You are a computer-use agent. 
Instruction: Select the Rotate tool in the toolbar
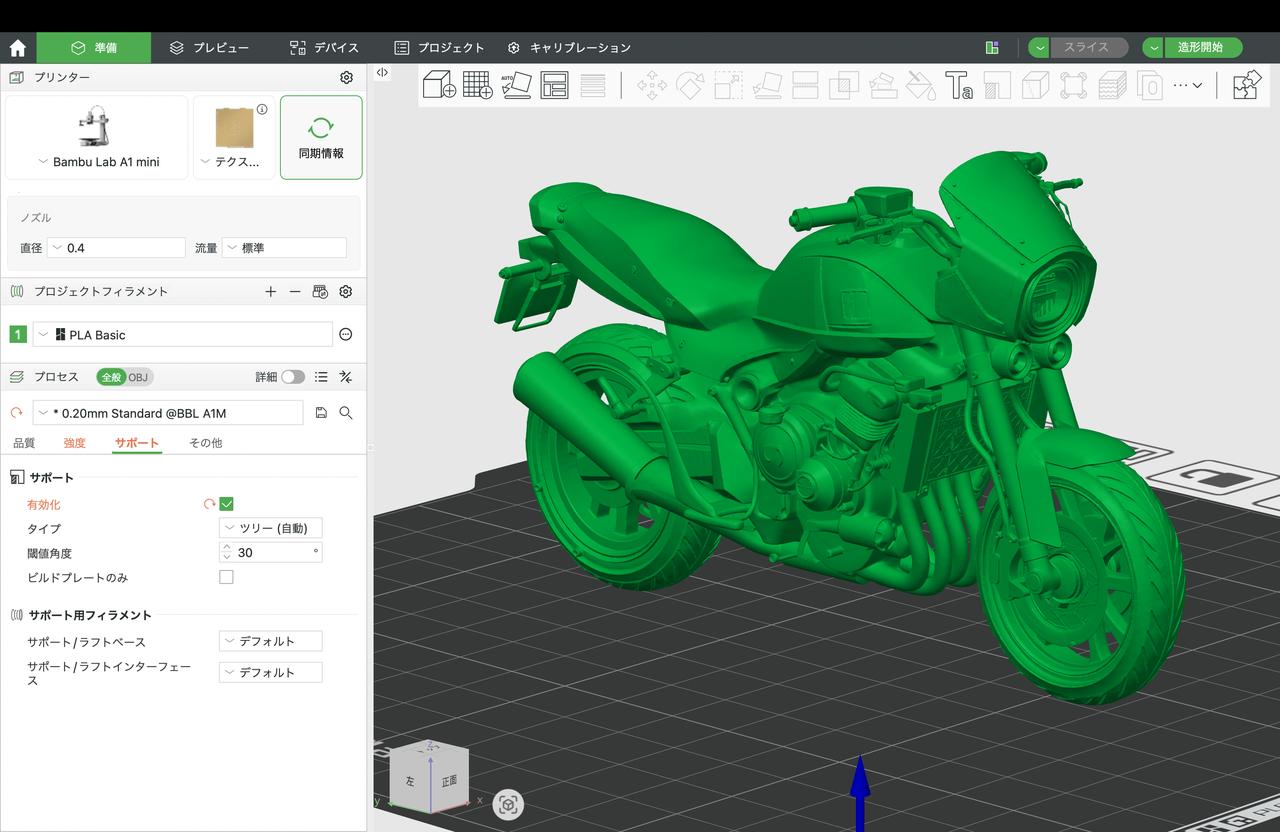click(691, 86)
